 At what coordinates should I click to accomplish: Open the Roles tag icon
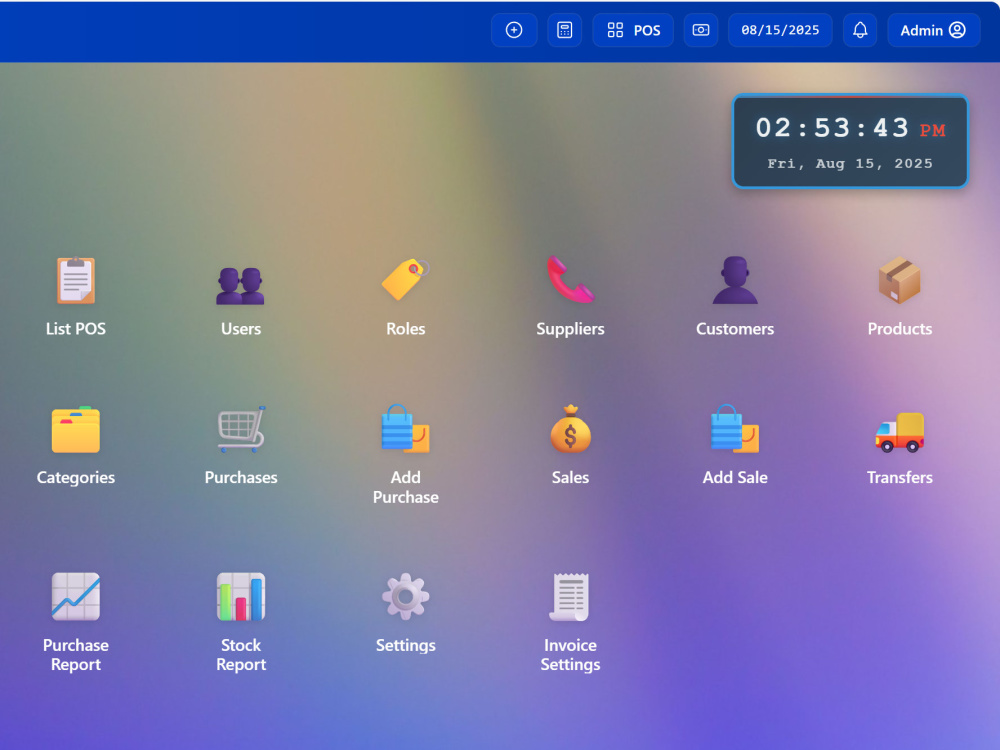[406, 279]
